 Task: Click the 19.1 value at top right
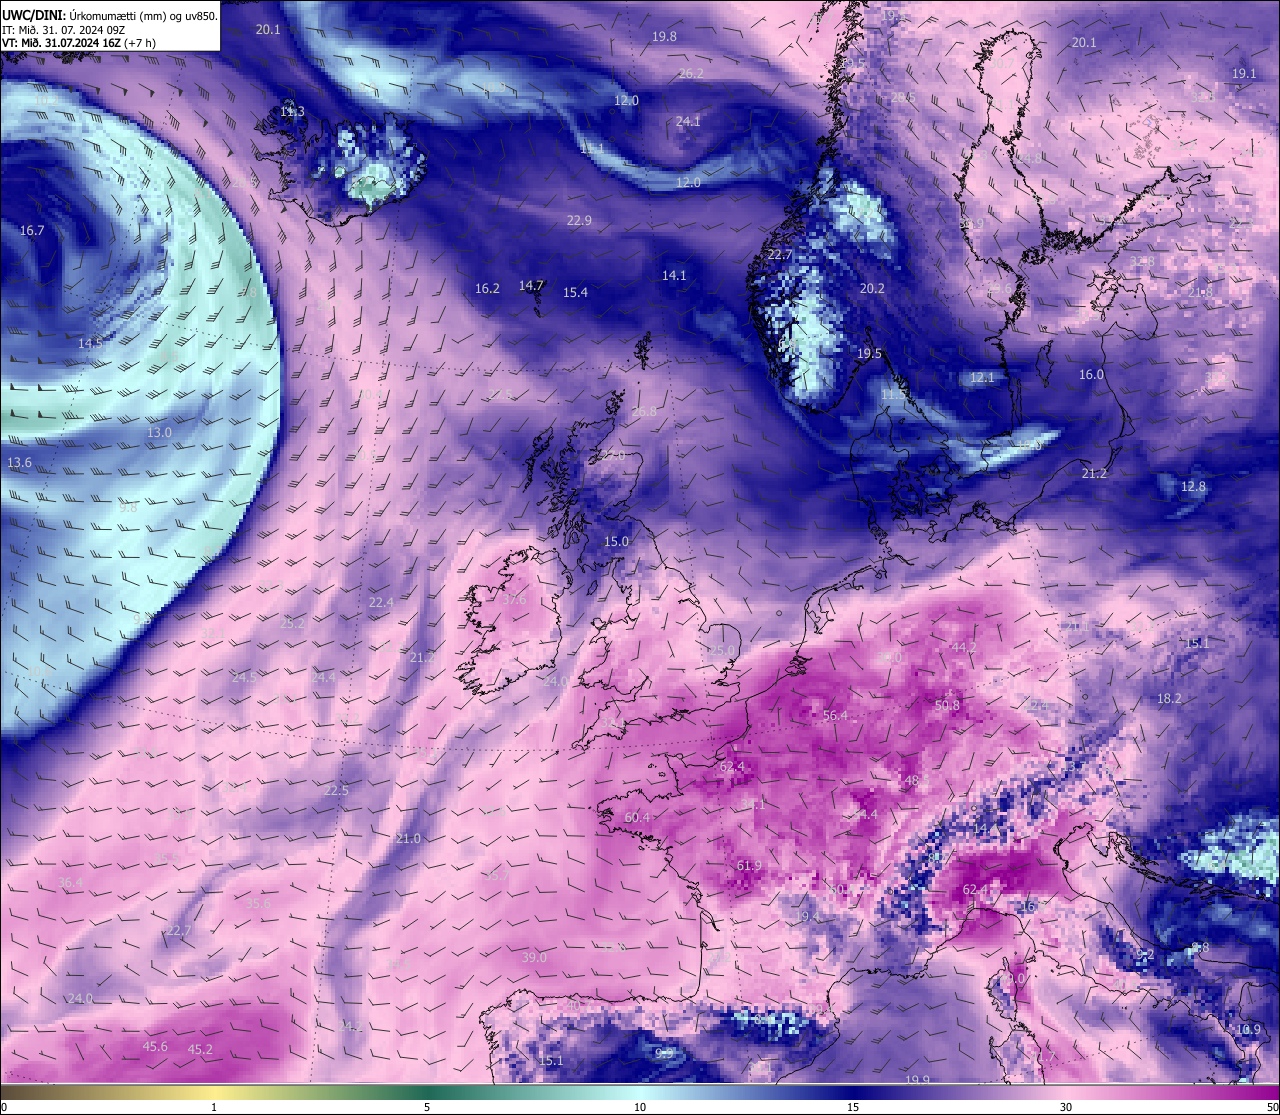tap(1244, 74)
